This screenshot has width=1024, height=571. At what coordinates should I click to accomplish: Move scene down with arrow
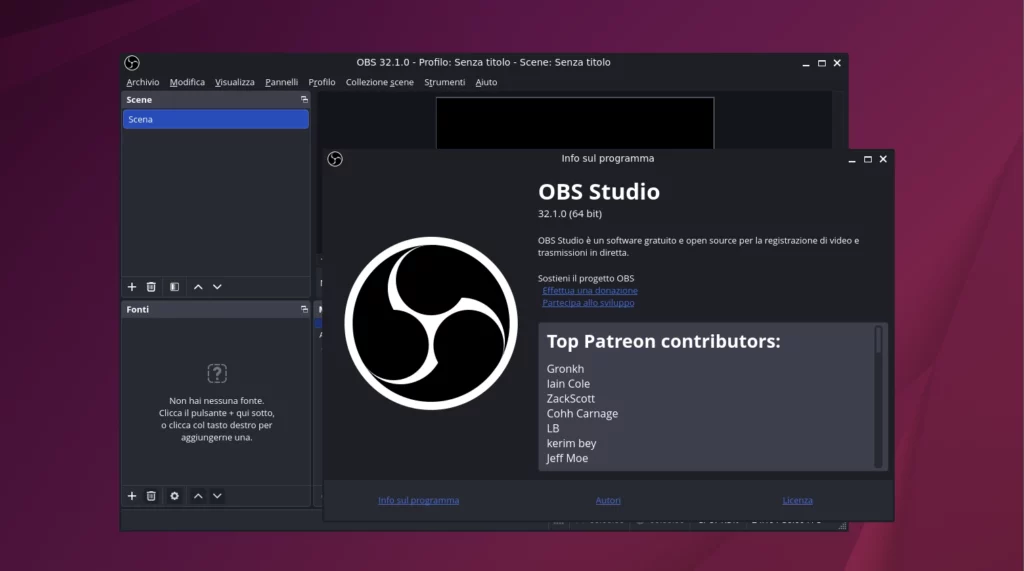click(217, 287)
